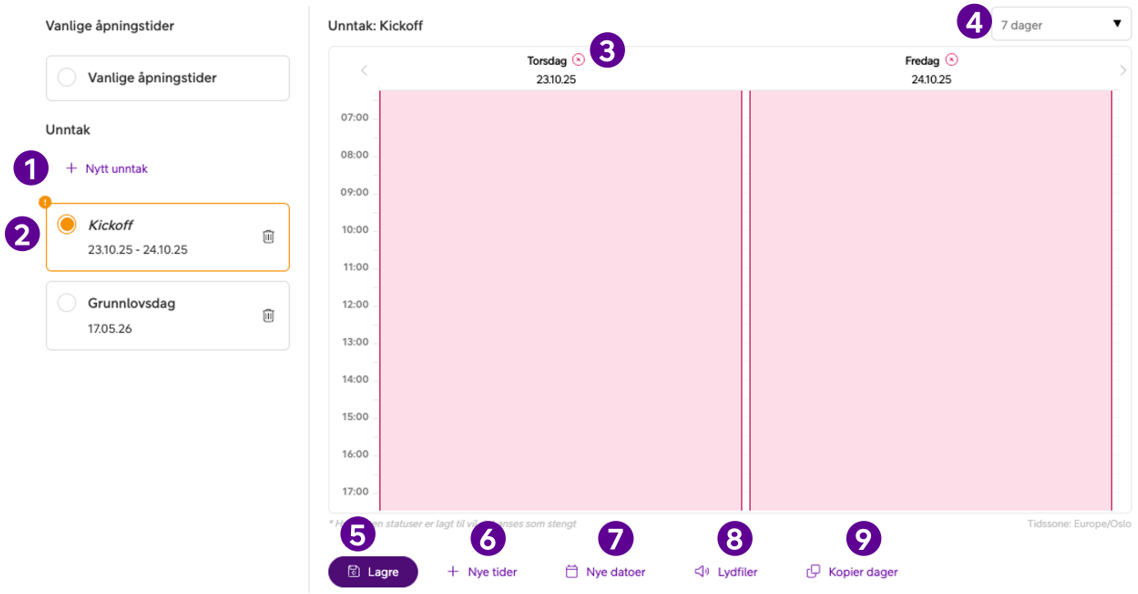Click the red remove icon beside Fredag
The width and height of the screenshot is (1138, 594).
[951, 60]
